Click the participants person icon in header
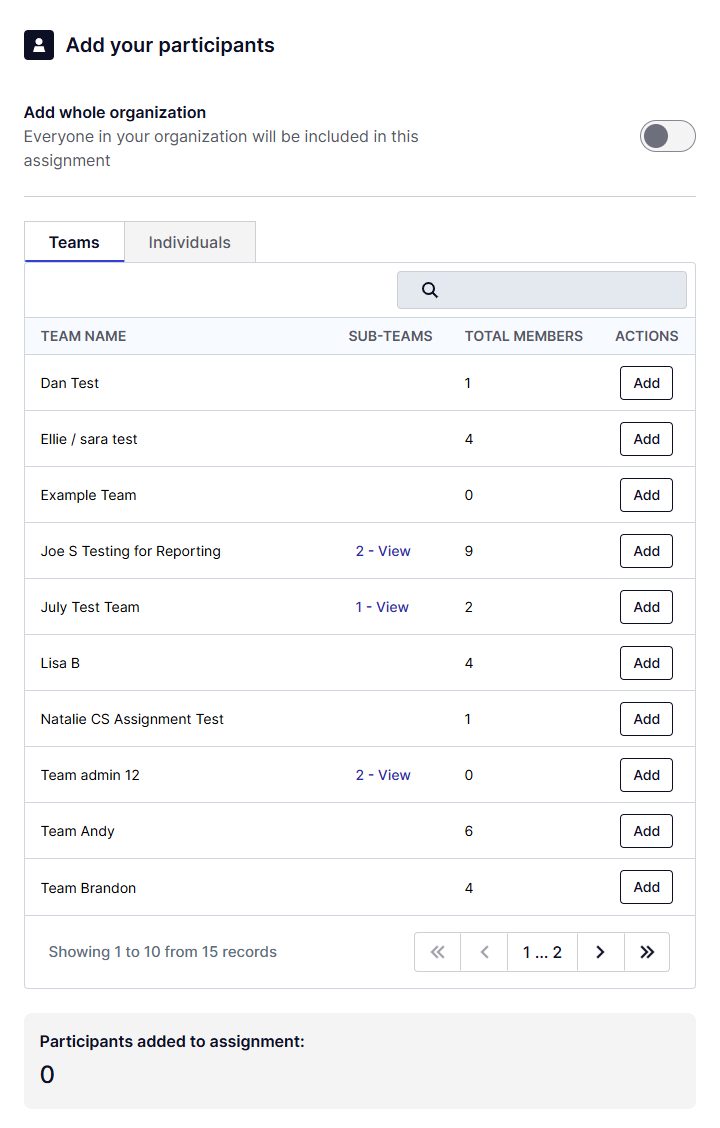 (39, 45)
